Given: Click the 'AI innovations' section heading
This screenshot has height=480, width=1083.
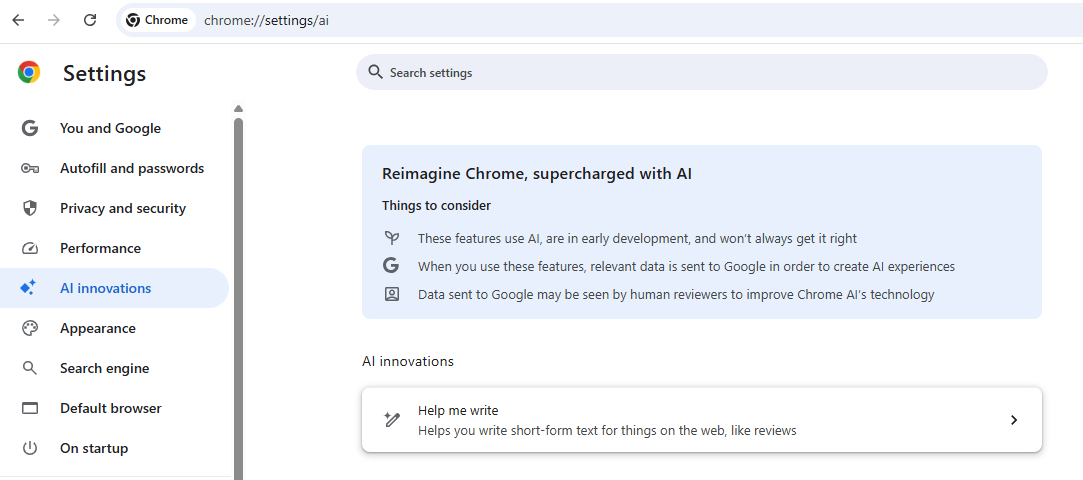Looking at the screenshot, I should click(x=408, y=361).
